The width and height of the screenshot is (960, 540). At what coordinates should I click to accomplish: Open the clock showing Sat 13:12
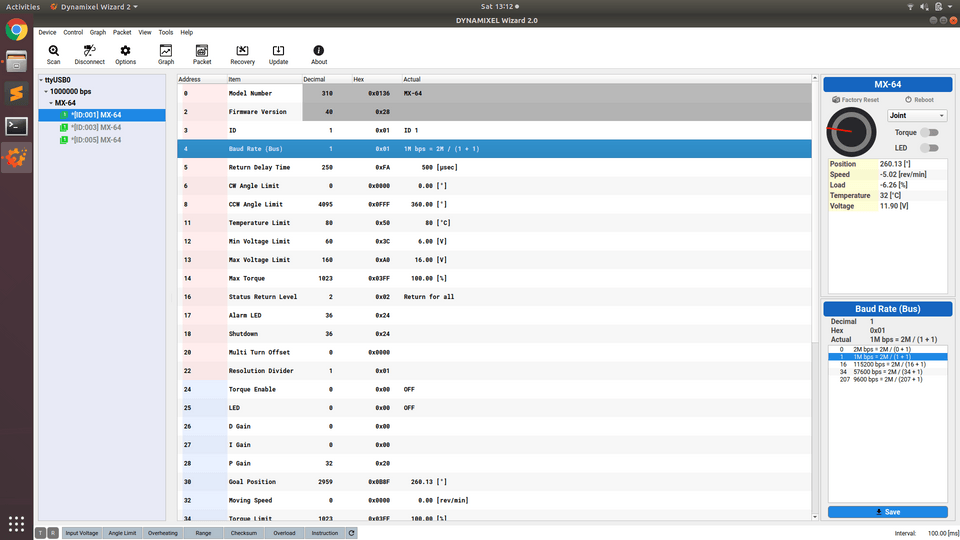coord(499,7)
